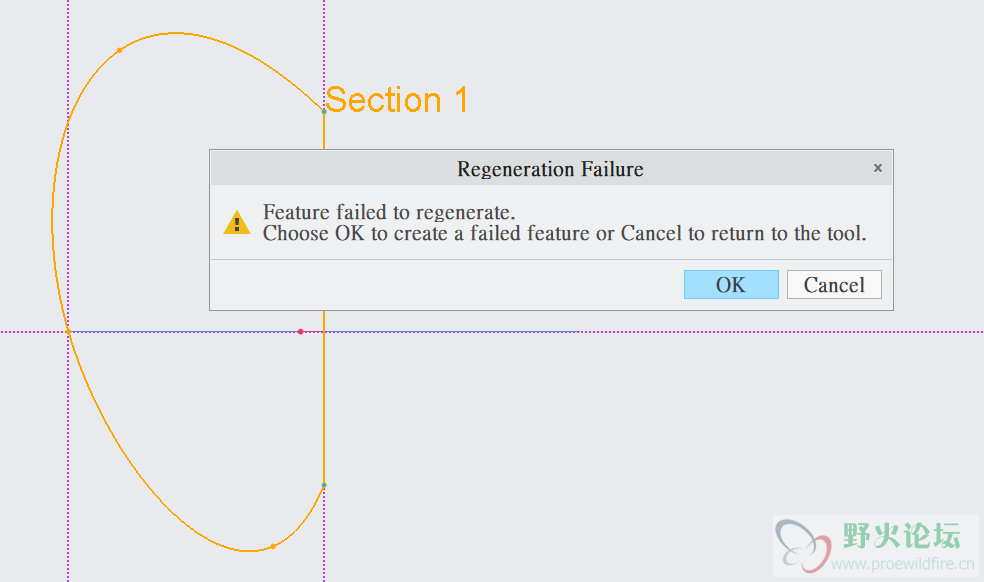The width and height of the screenshot is (984, 582).
Task: Pick the orange spline point near curve bottom
Action: tap(272, 546)
